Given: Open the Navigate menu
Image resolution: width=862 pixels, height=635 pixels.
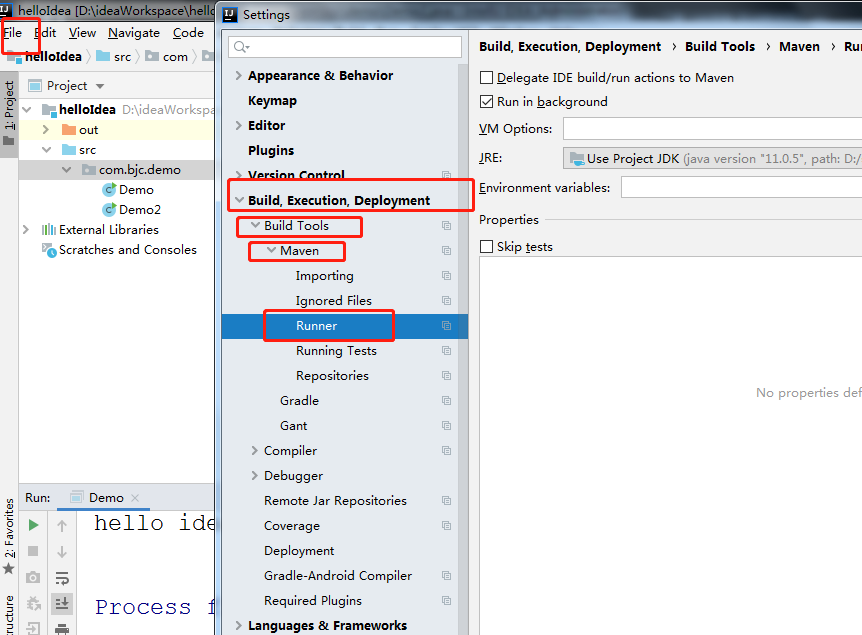Looking at the screenshot, I should pyautogui.click(x=134, y=33).
